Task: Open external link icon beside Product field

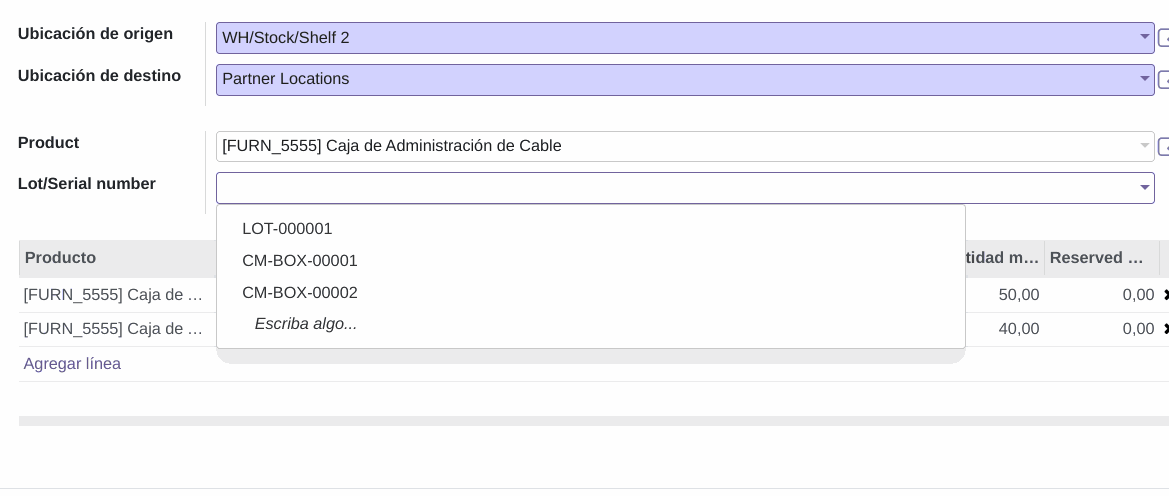Action: pyautogui.click(x=1164, y=147)
